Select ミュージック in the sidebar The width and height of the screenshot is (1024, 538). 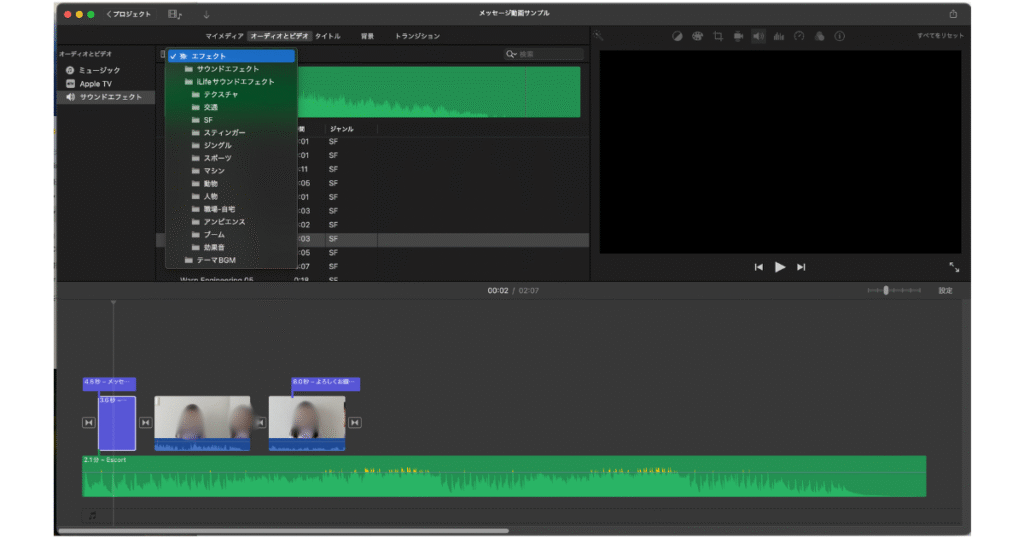tap(99, 70)
